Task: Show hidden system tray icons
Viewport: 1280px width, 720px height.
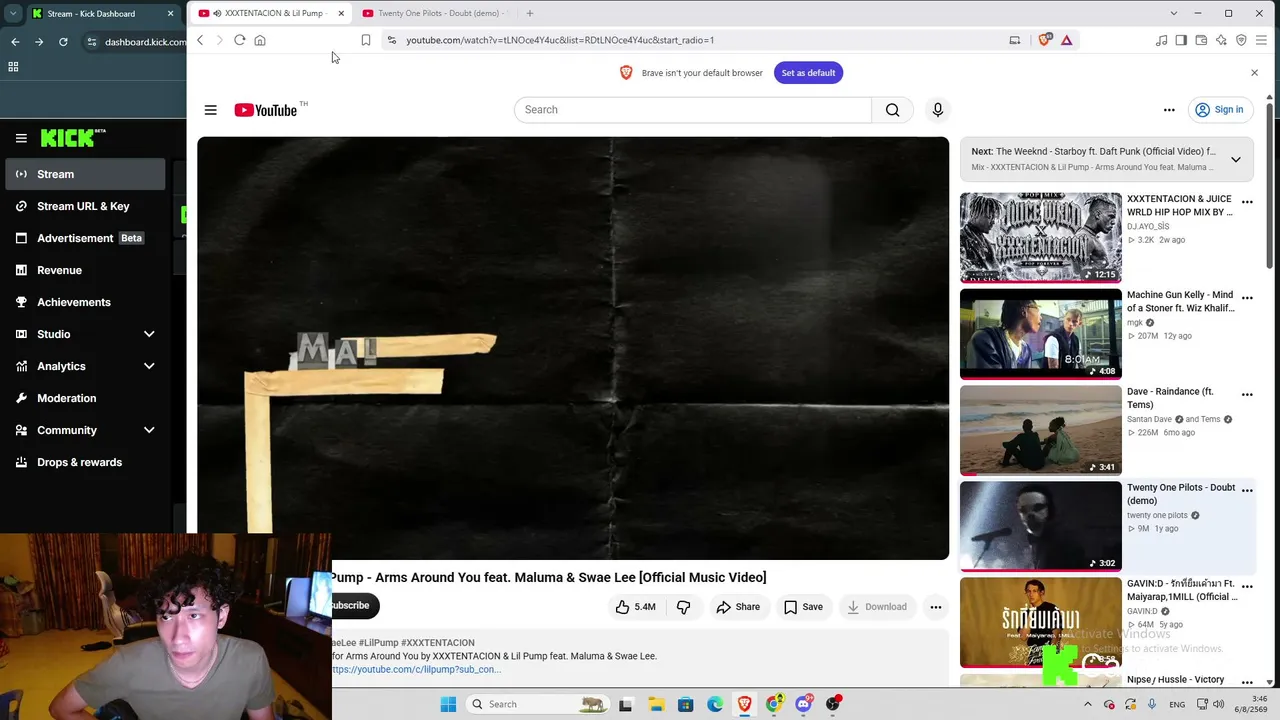Action: pyautogui.click(x=1088, y=704)
